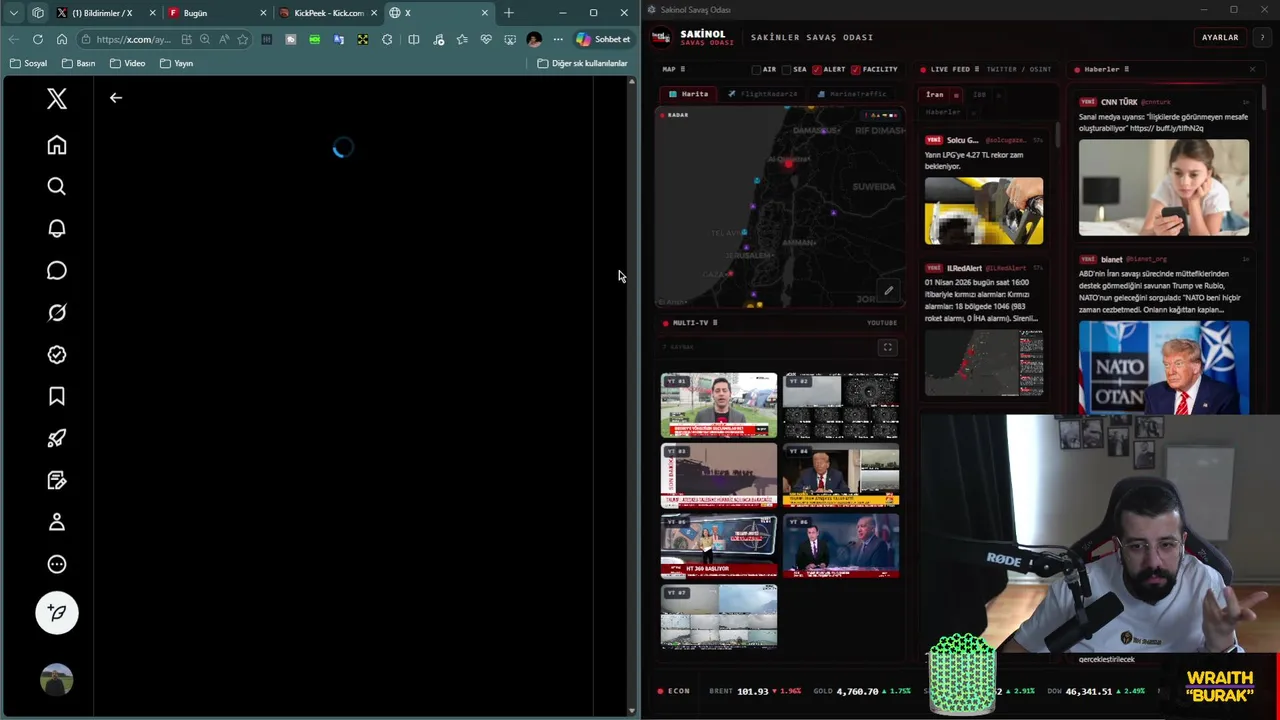Open account avatar at X sidebar bottom
This screenshot has width=1280, height=720.
point(57,679)
